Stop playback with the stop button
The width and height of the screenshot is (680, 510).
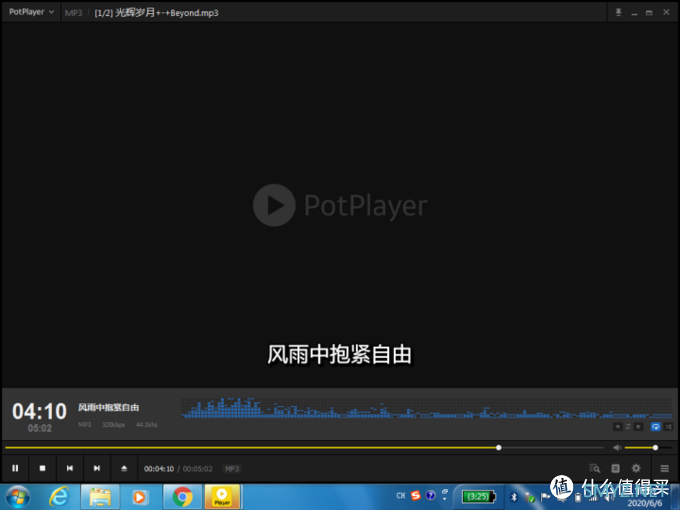(42, 468)
